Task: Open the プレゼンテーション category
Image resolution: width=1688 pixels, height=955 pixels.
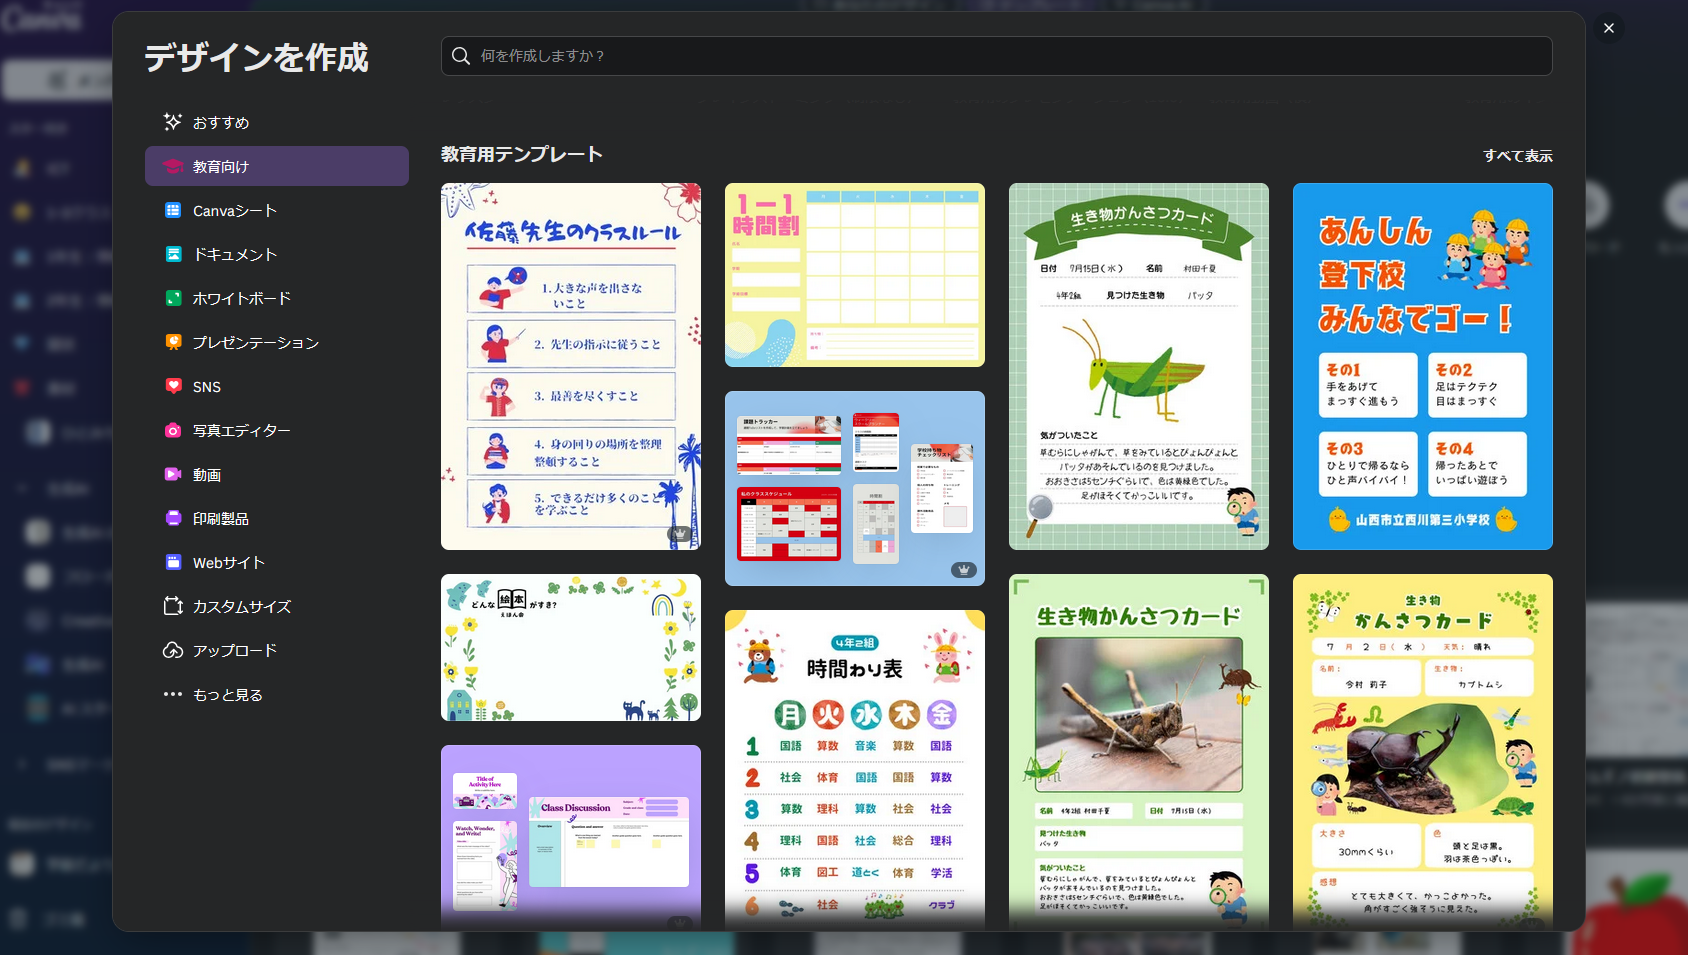Action: (x=277, y=342)
